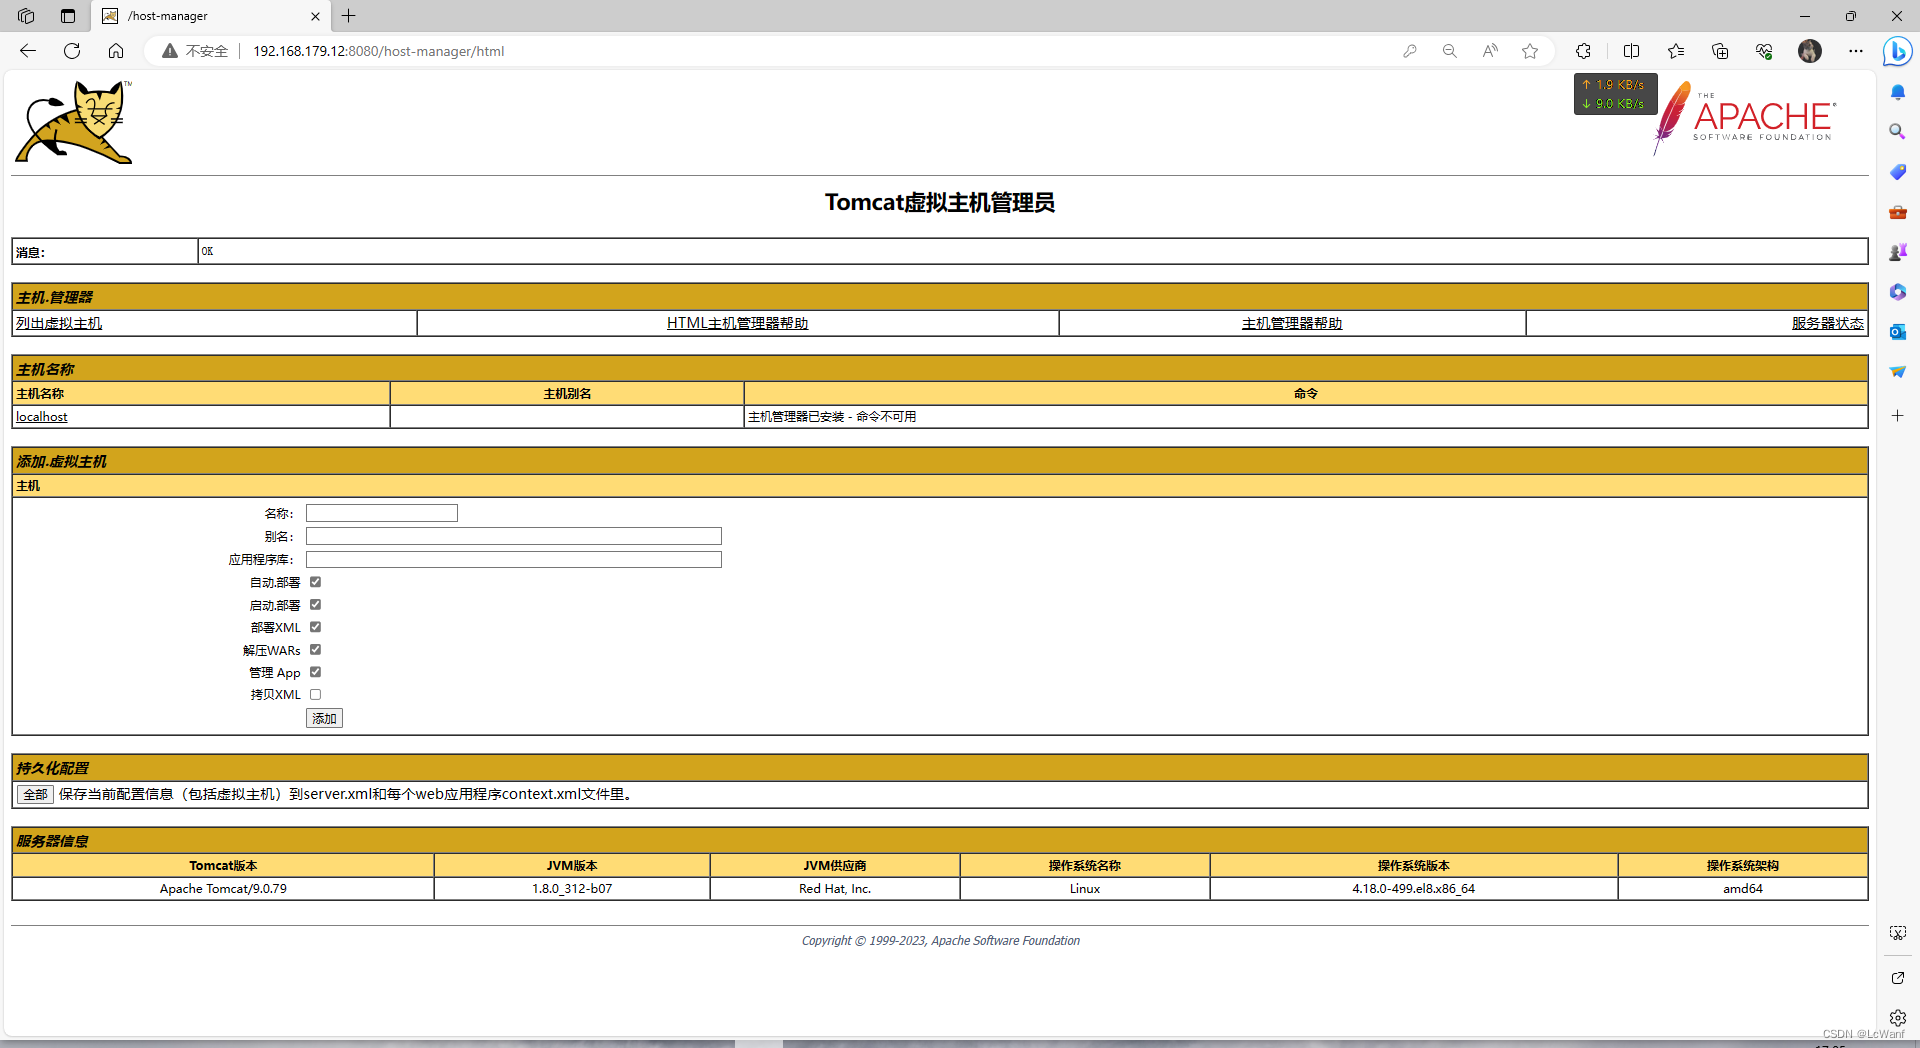The image size is (1920, 1048).
Task: Open the favorites list icon
Action: coord(1676,51)
